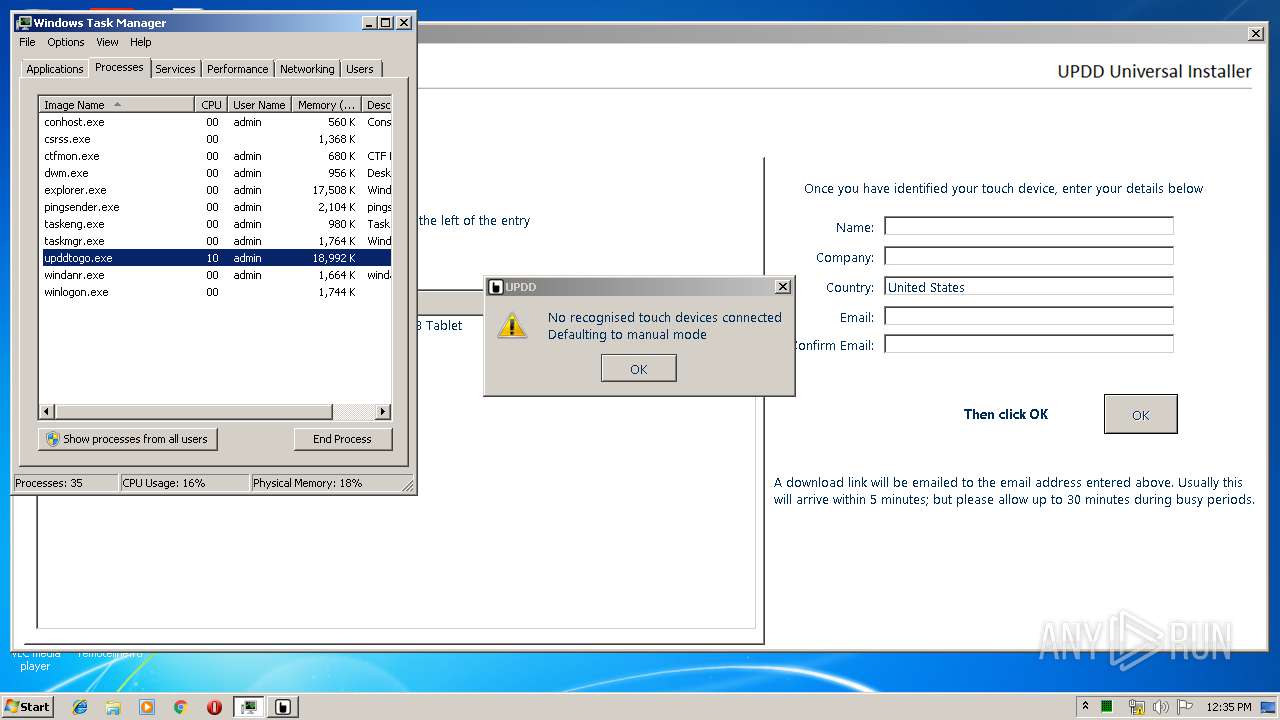Screen dimensions: 1280x720
Task: Close the UPDD warning dialog
Action: click(x=783, y=287)
